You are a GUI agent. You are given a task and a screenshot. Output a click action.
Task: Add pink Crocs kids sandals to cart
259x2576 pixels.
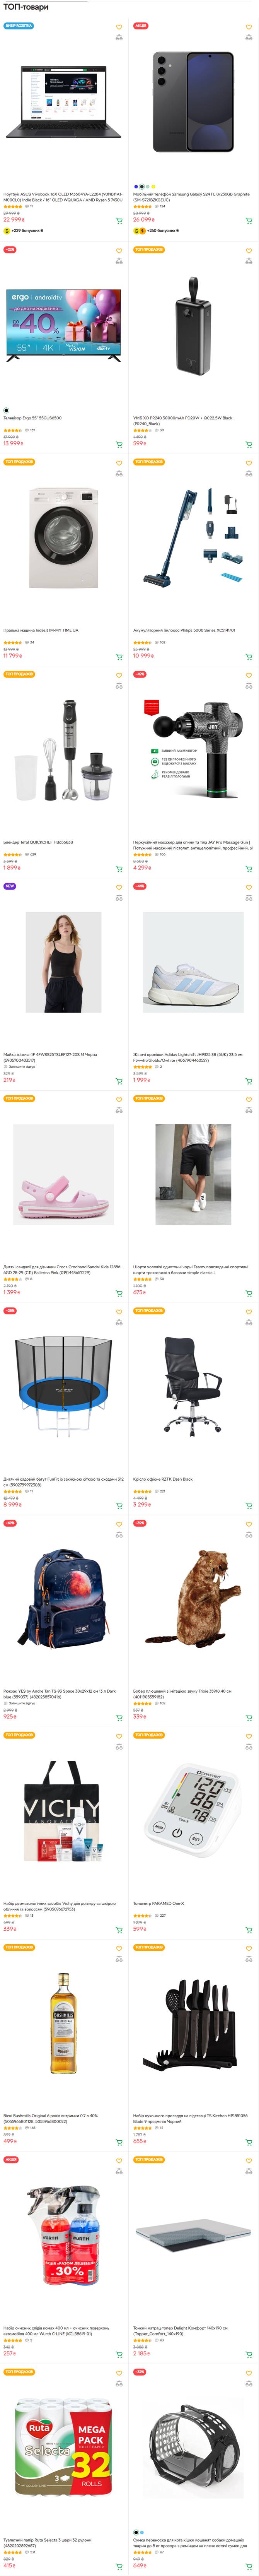coord(119,1292)
